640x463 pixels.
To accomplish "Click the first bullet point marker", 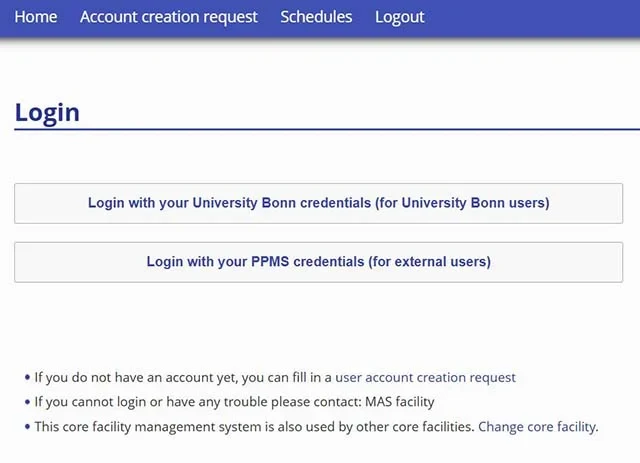I will click(x=27, y=378).
